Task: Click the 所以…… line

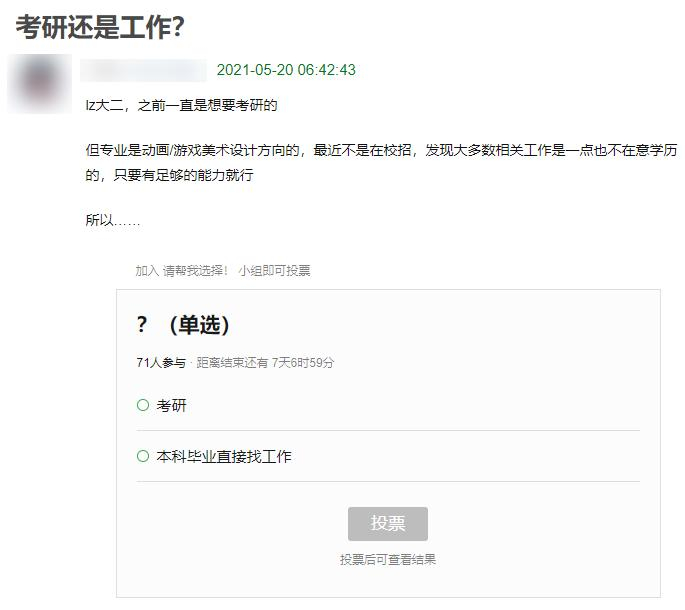Action: click(112, 220)
